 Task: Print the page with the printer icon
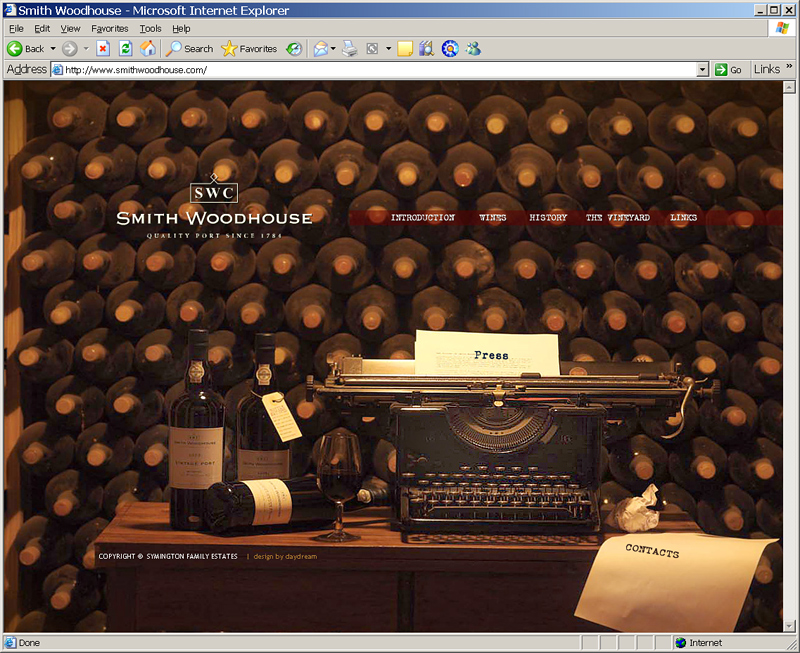click(x=349, y=49)
